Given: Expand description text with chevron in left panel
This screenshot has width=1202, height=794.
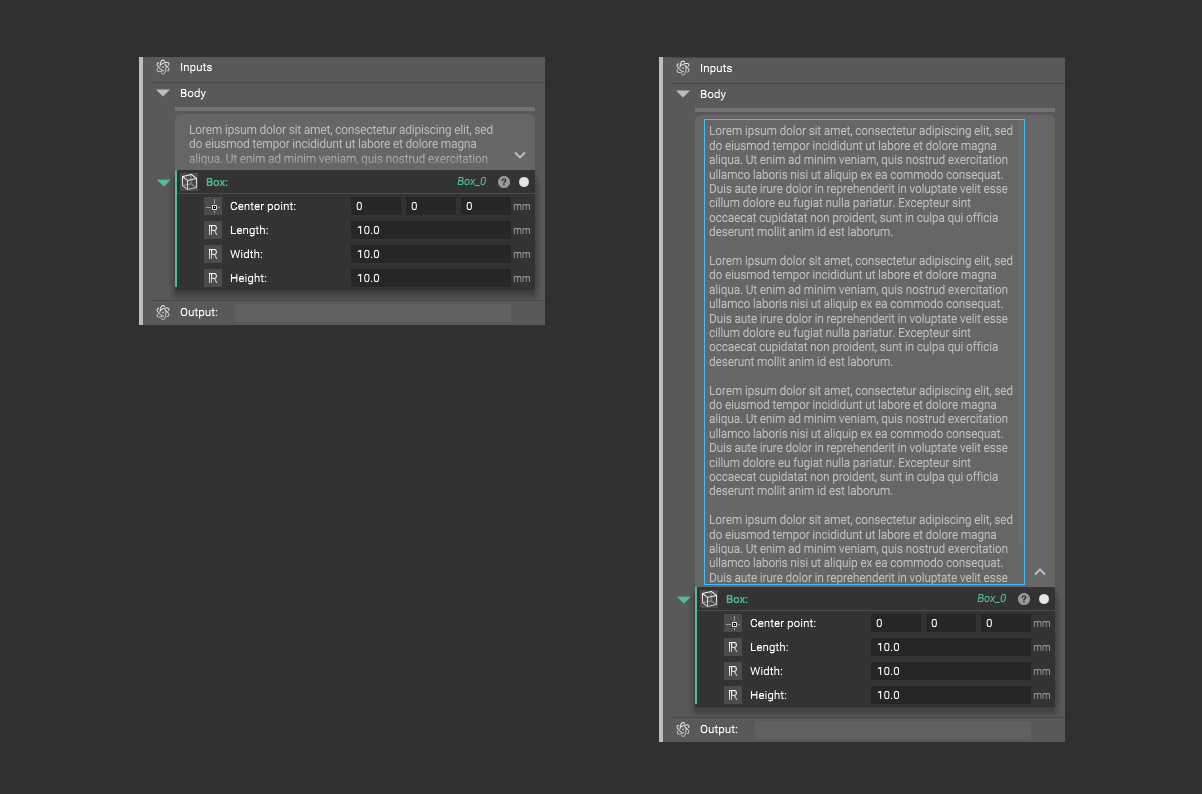Looking at the screenshot, I should pos(520,155).
